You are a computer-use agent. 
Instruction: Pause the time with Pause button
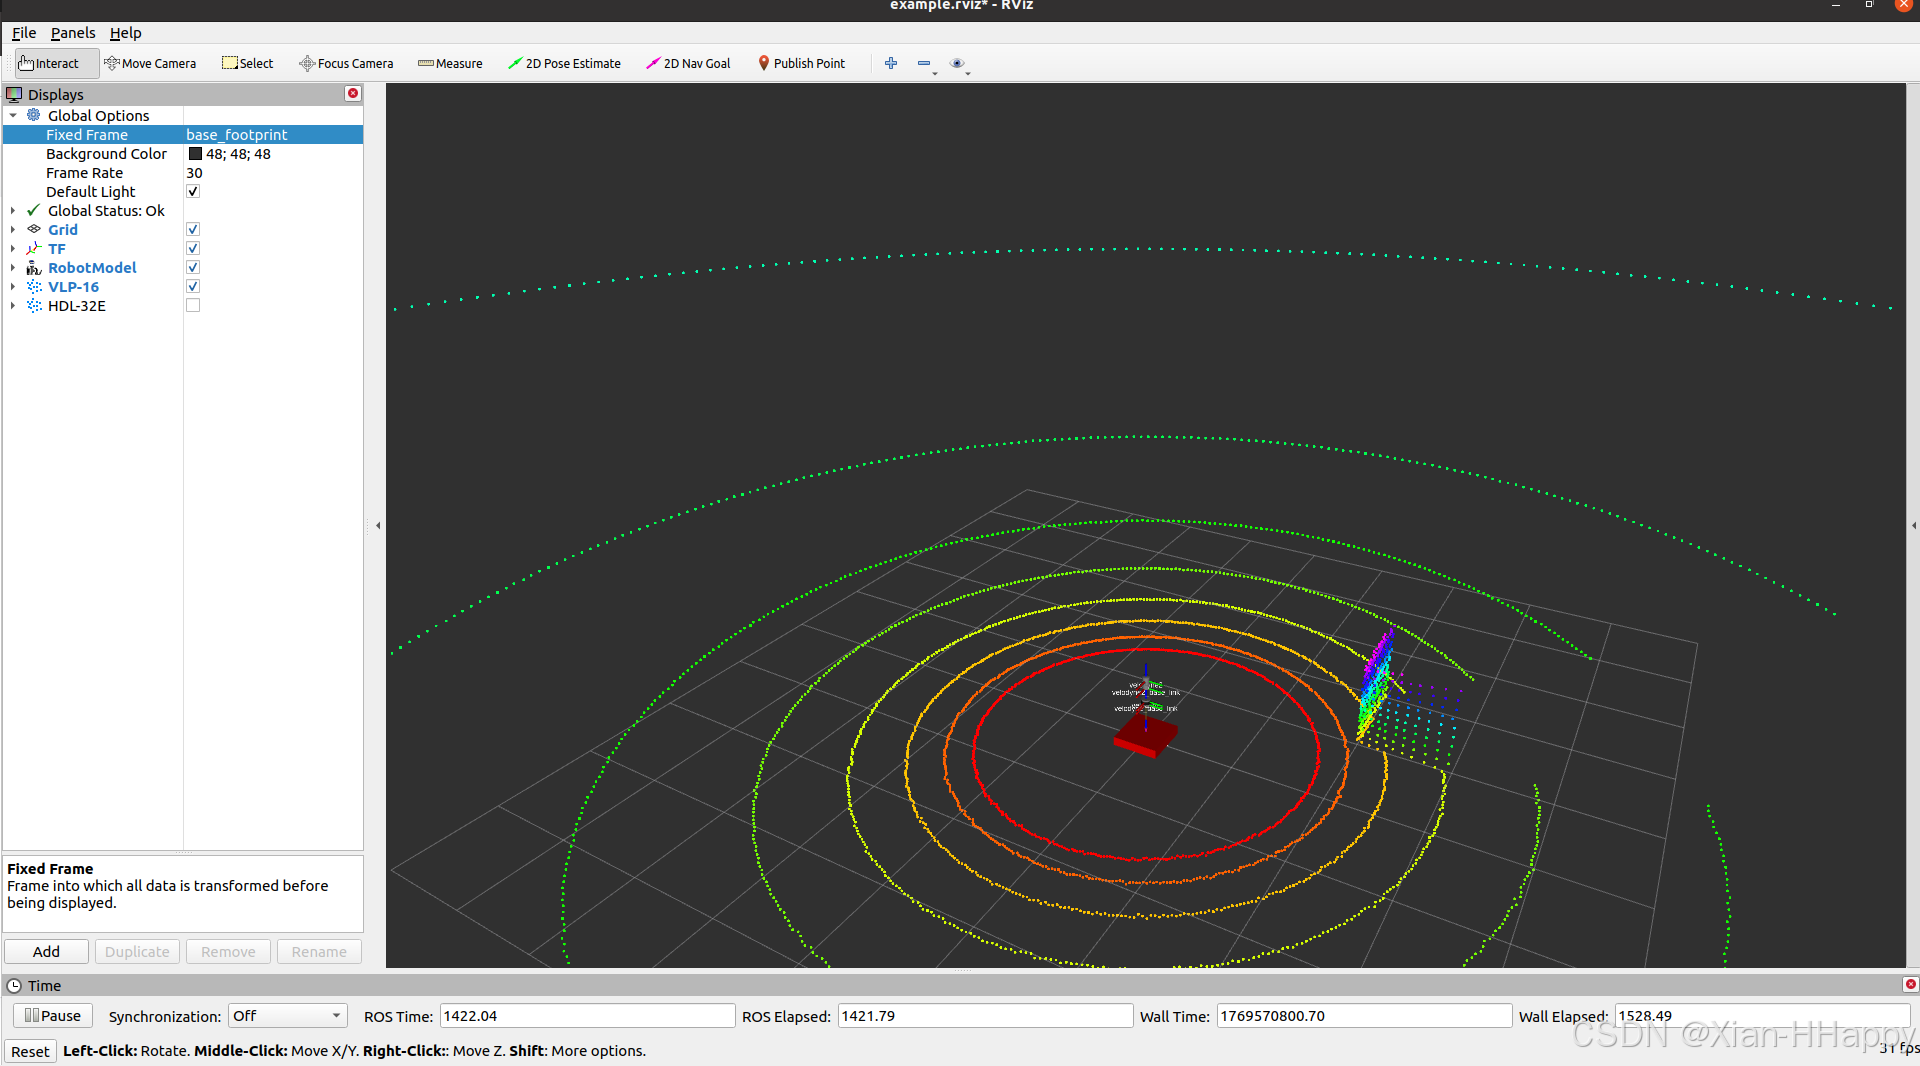click(x=53, y=1015)
